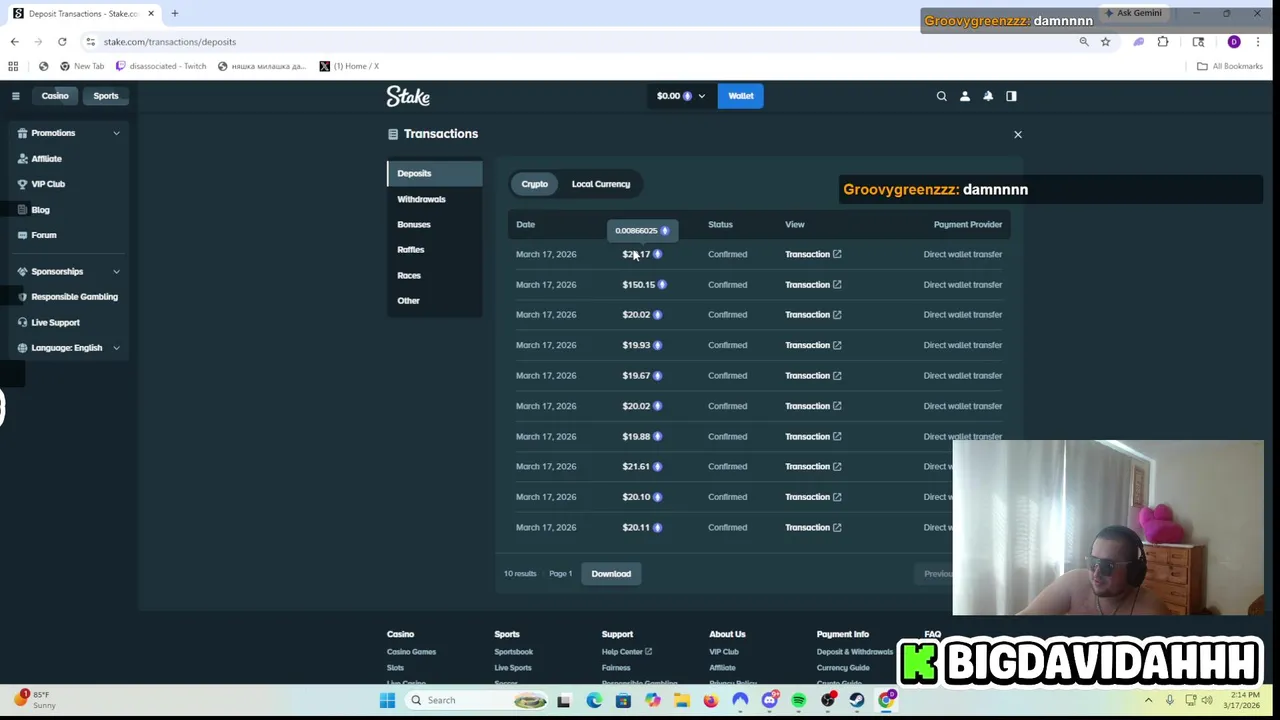Viewport: 1280px width, 720px height.
Task: Select the Other tab
Action: (x=434, y=301)
